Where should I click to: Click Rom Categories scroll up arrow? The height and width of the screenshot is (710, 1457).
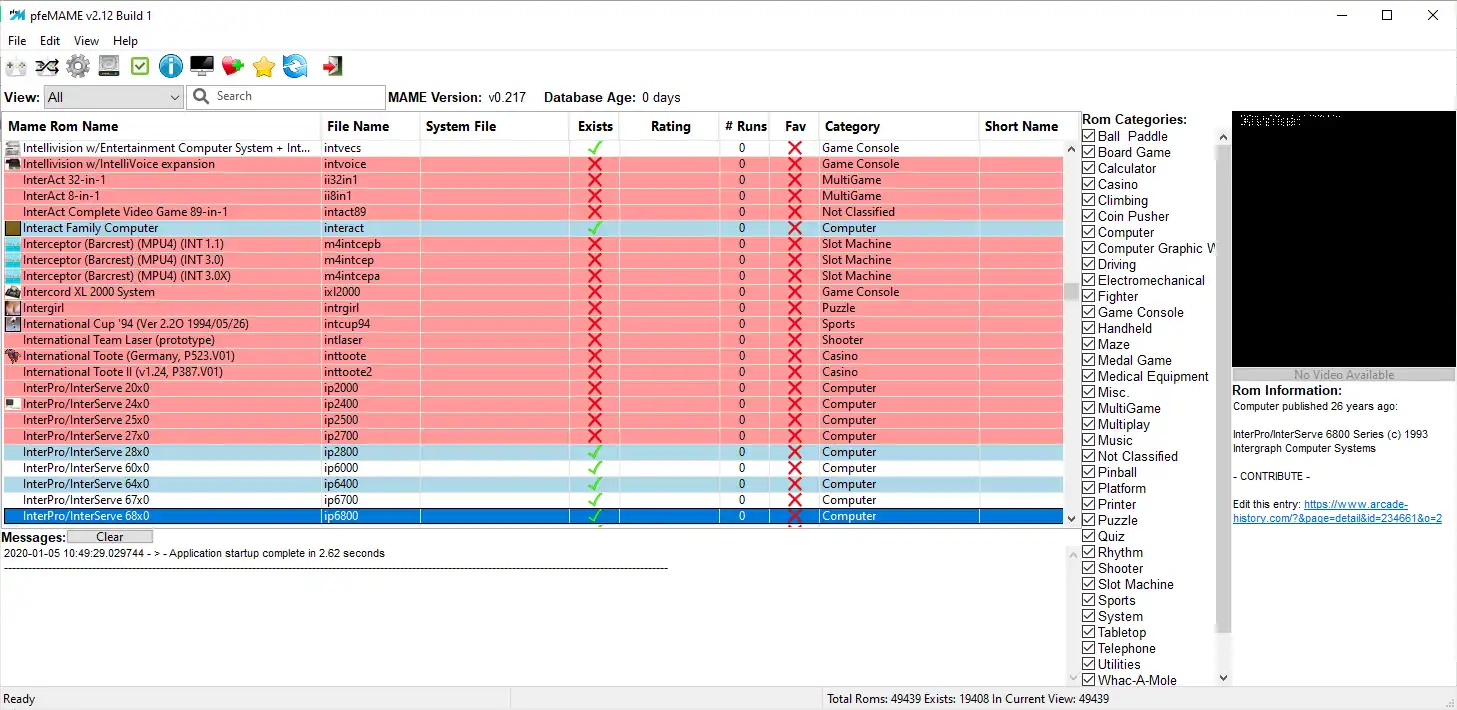tap(1223, 137)
